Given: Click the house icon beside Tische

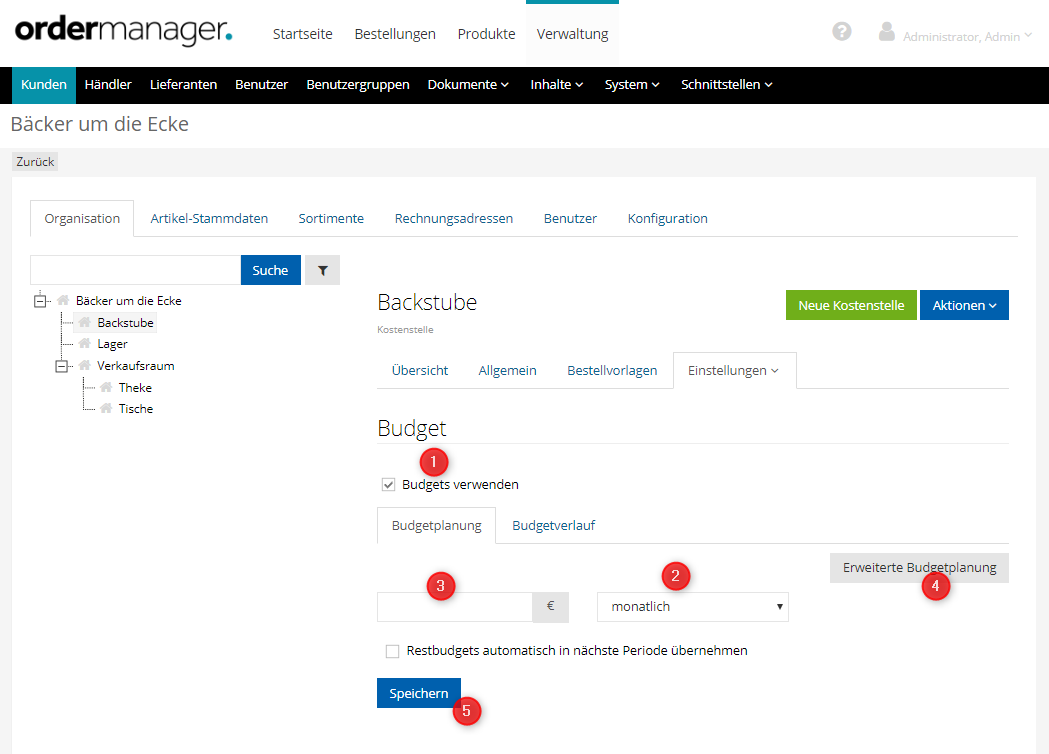Looking at the screenshot, I should (106, 408).
